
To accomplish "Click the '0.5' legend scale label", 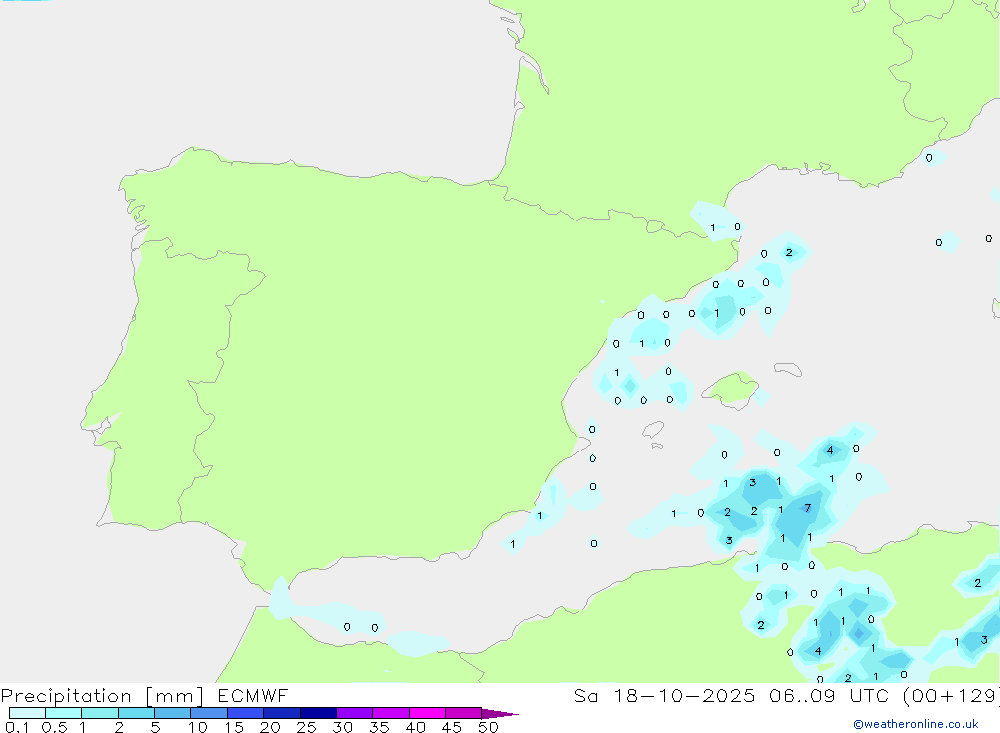I will click(x=54, y=727).
